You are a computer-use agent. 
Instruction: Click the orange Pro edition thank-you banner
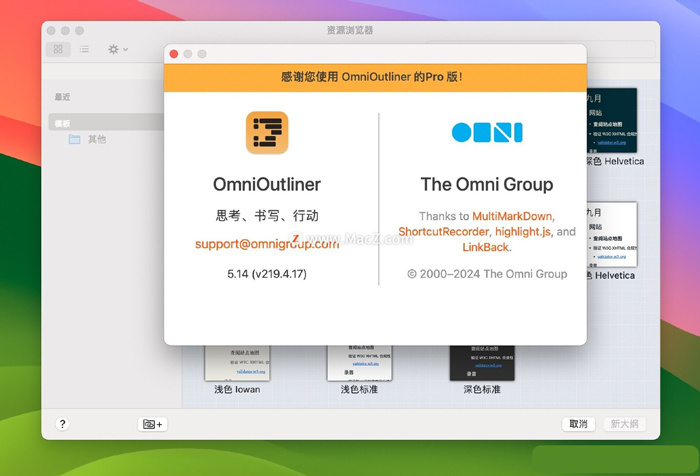pyautogui.click(x=375, y=77)
